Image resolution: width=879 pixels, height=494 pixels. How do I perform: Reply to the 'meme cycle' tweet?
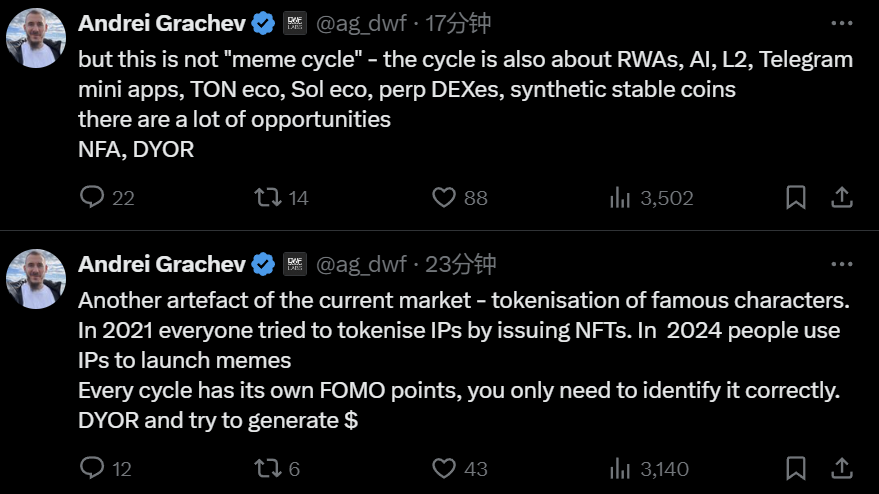(x=92, y=197)
